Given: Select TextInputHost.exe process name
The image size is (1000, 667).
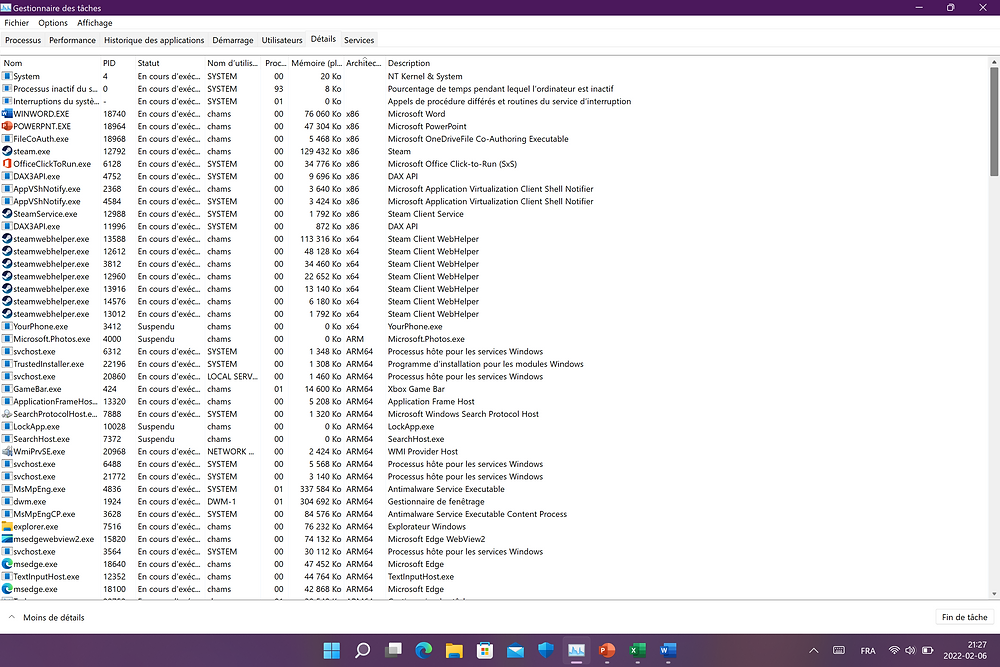Looking at the screenshot, I should point(47,576).
